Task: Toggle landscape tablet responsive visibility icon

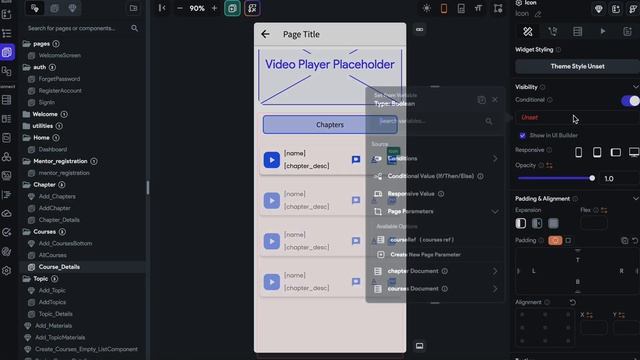Action: (616, 152)
